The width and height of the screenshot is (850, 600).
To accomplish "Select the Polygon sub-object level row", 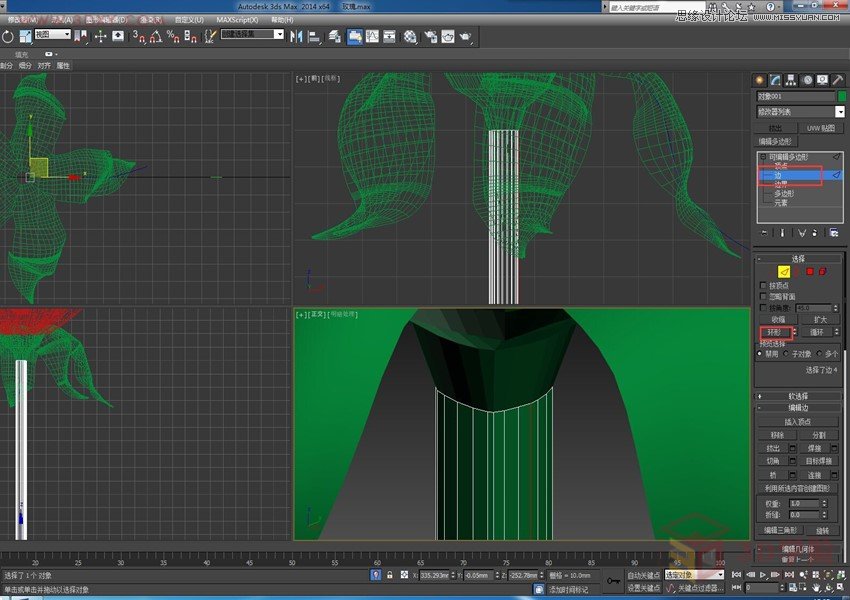I will [x=784, y=193].
